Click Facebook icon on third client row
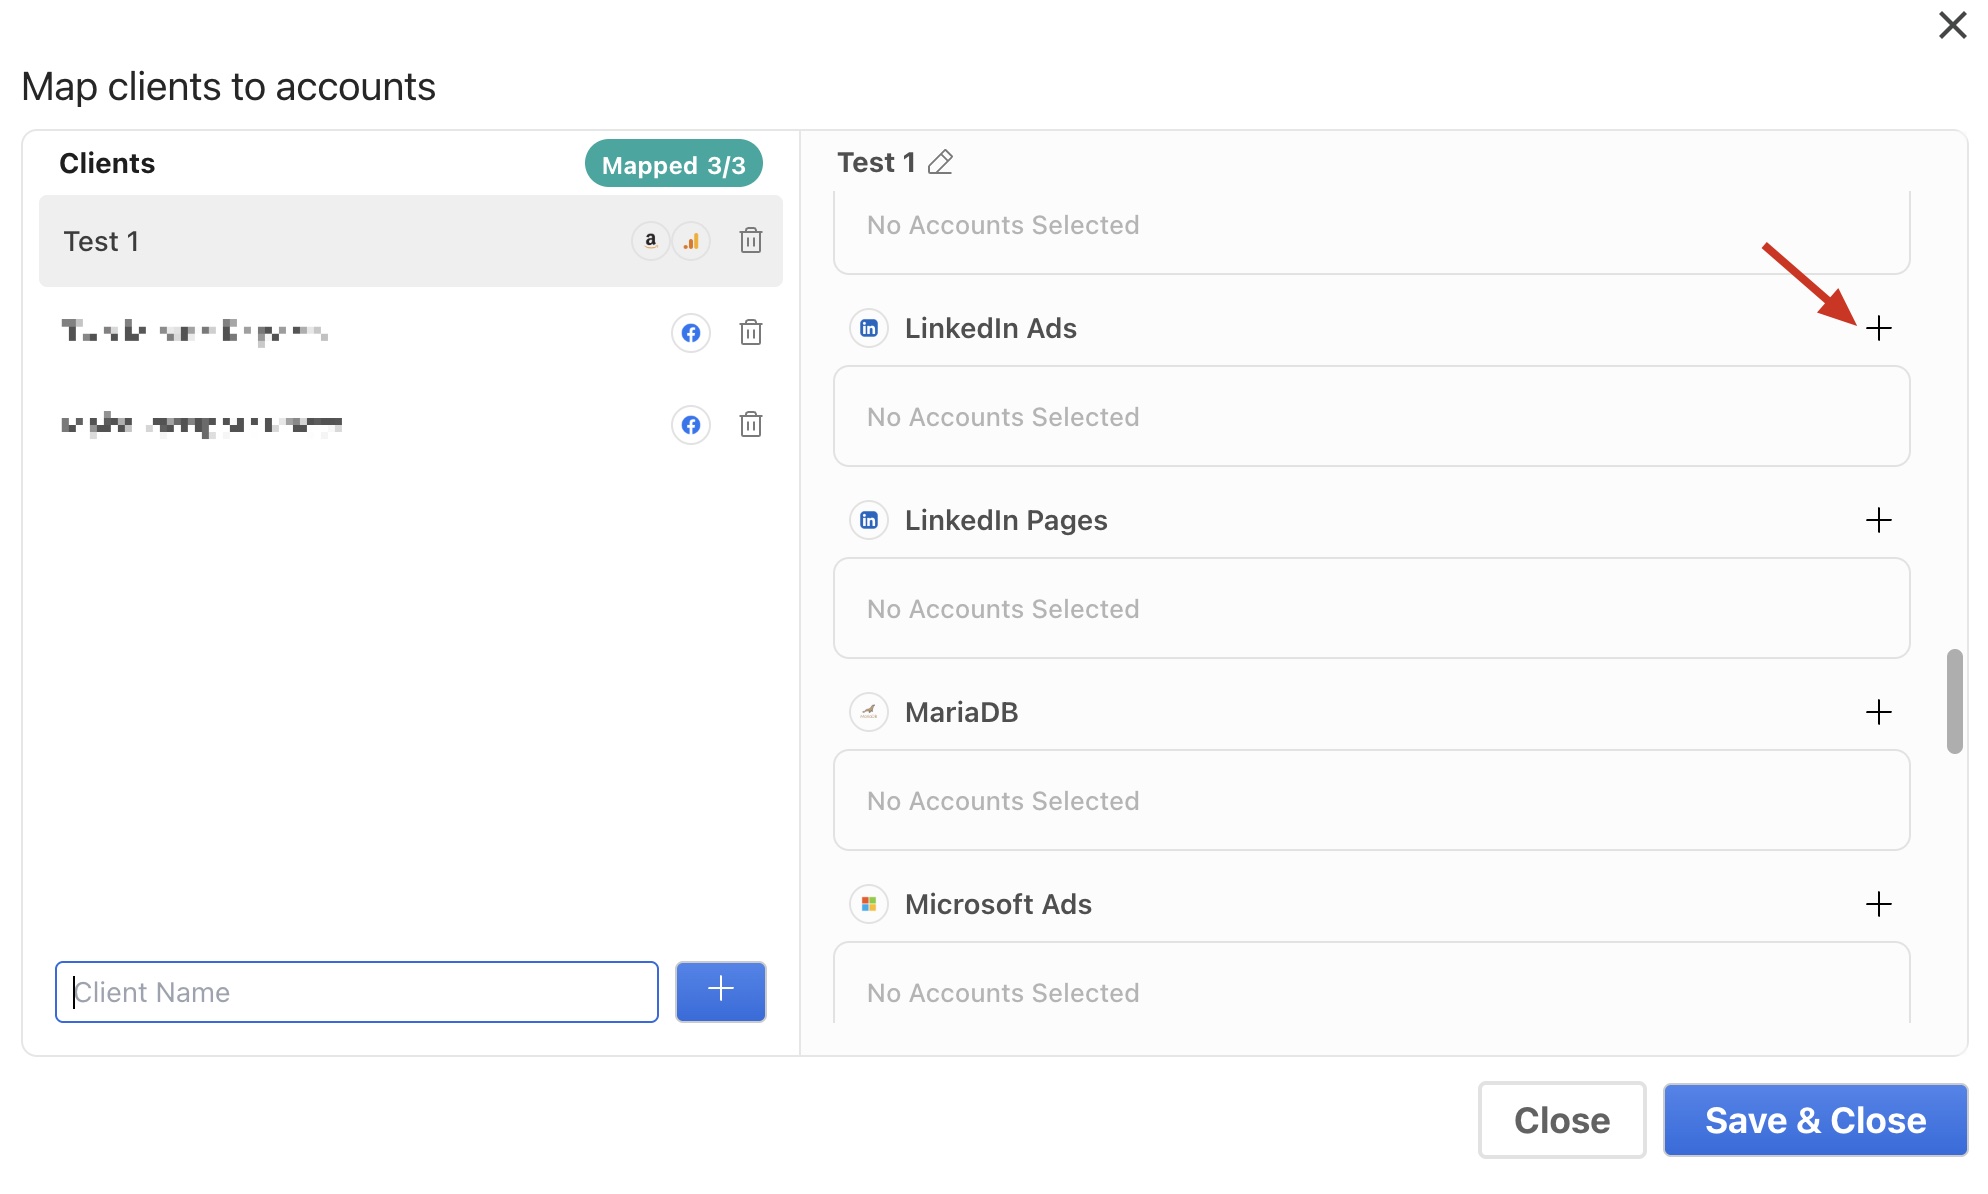The width and height of the screenshot is (1988, 1194). 691,425
